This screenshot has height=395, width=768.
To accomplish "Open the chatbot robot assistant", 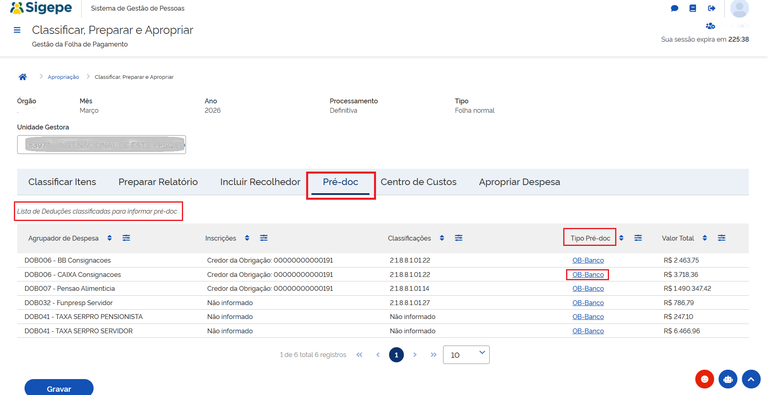I will click(x=728, y=379).
